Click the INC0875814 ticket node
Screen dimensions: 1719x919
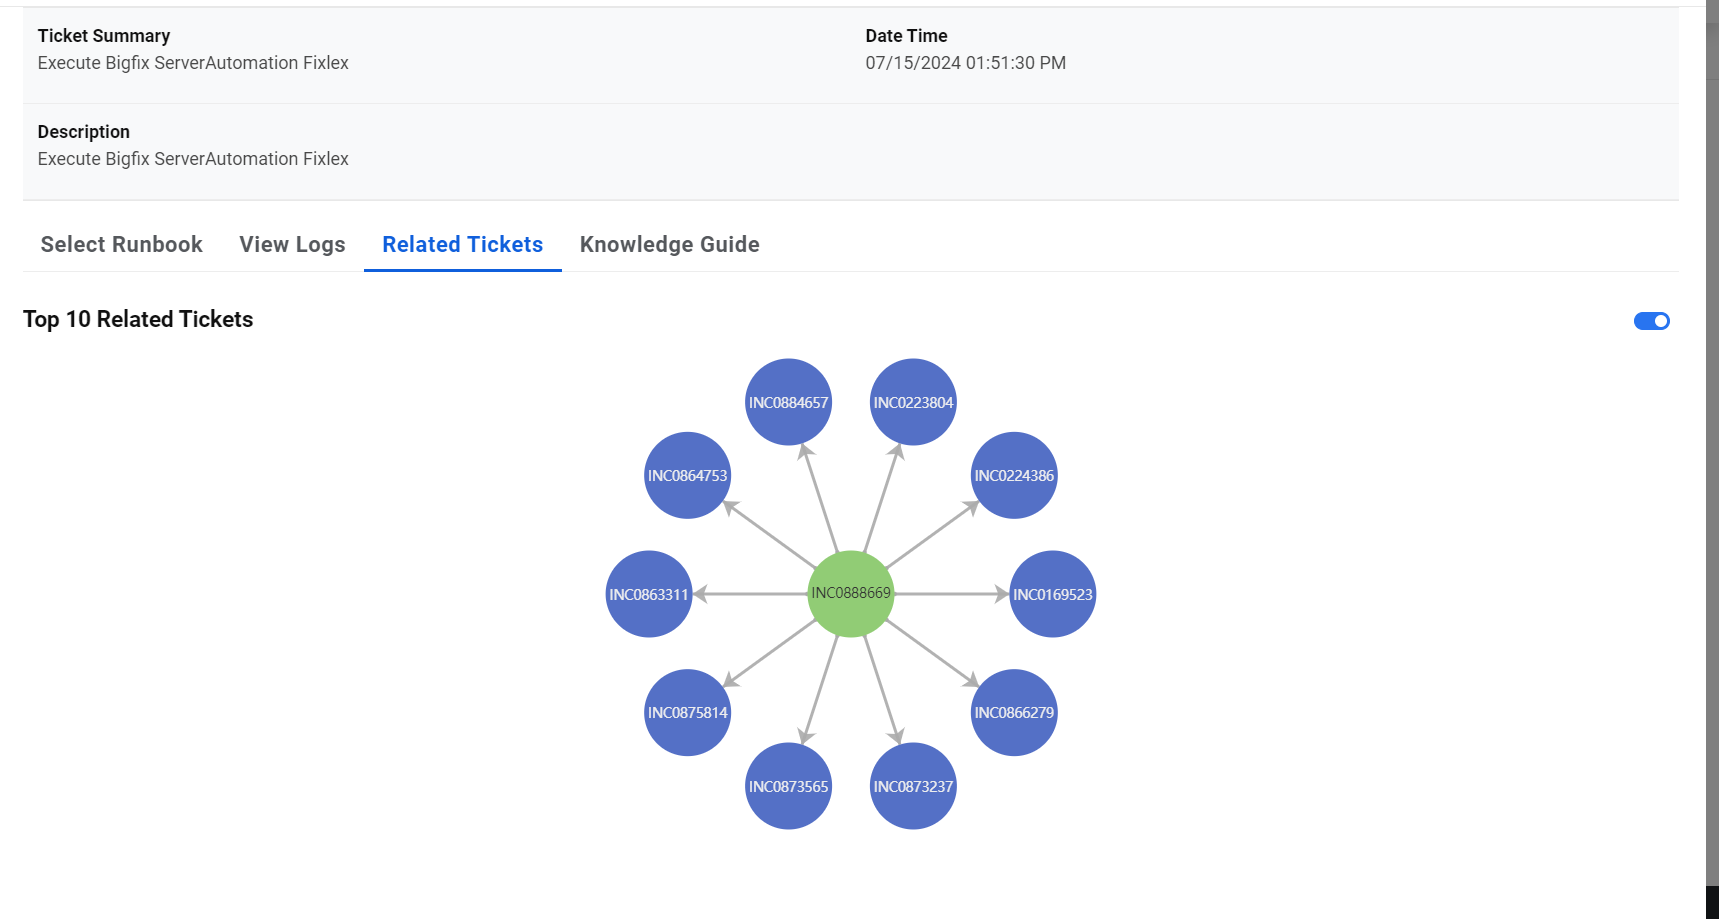(687, 712)
